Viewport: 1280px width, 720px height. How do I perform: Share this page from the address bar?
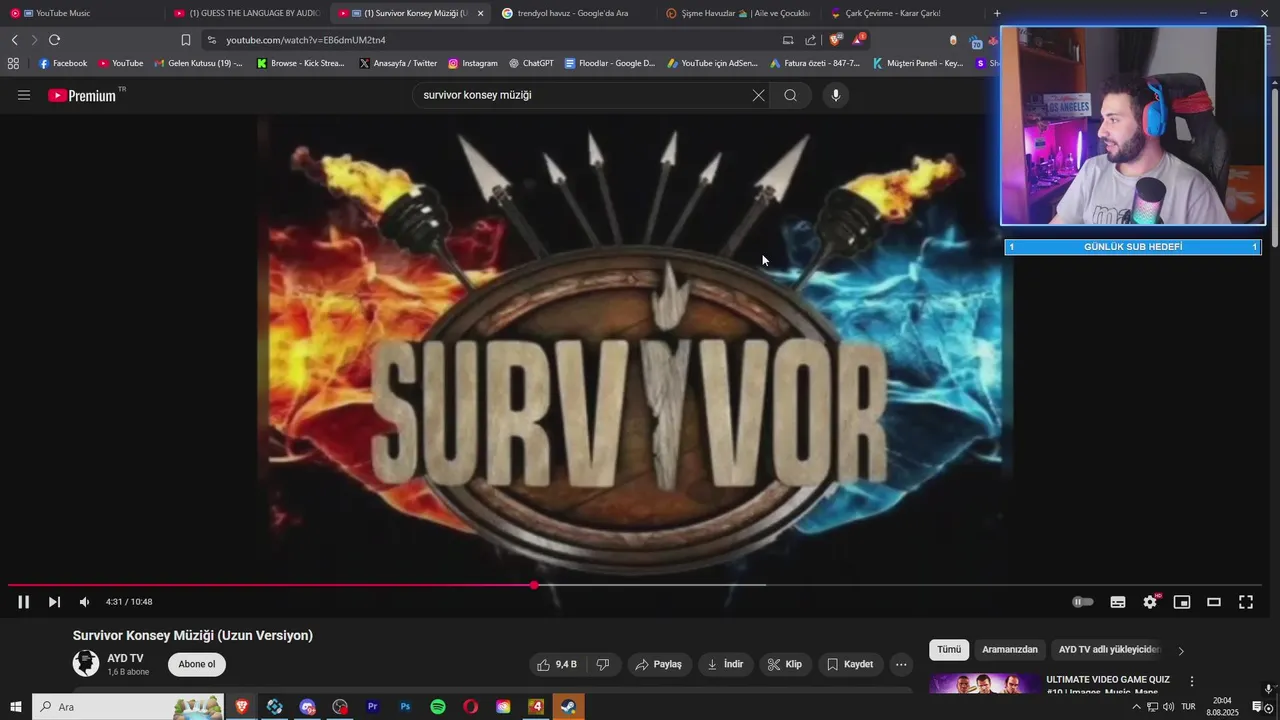[x=810, y=40]
